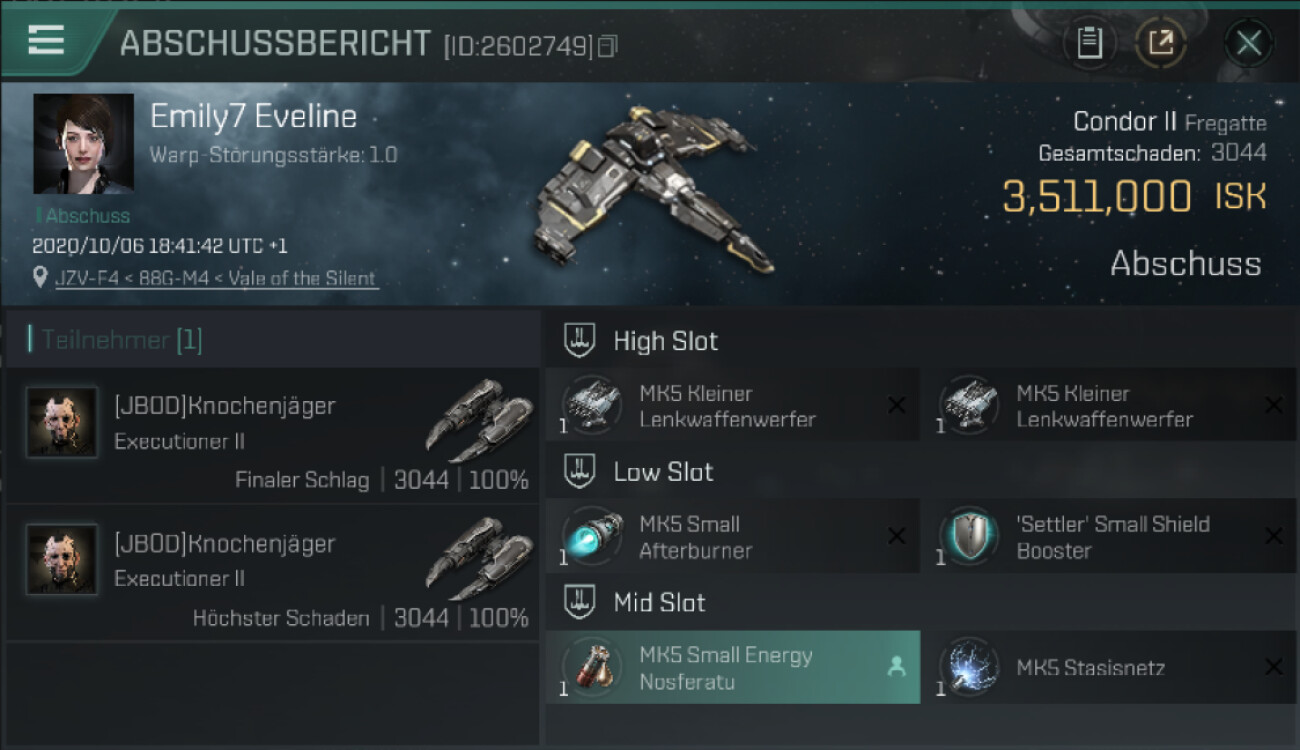Image resolution: width=1300 pixels, height=750 pixels.
Task: Click the share export icon
Action: pos(1162,43)
